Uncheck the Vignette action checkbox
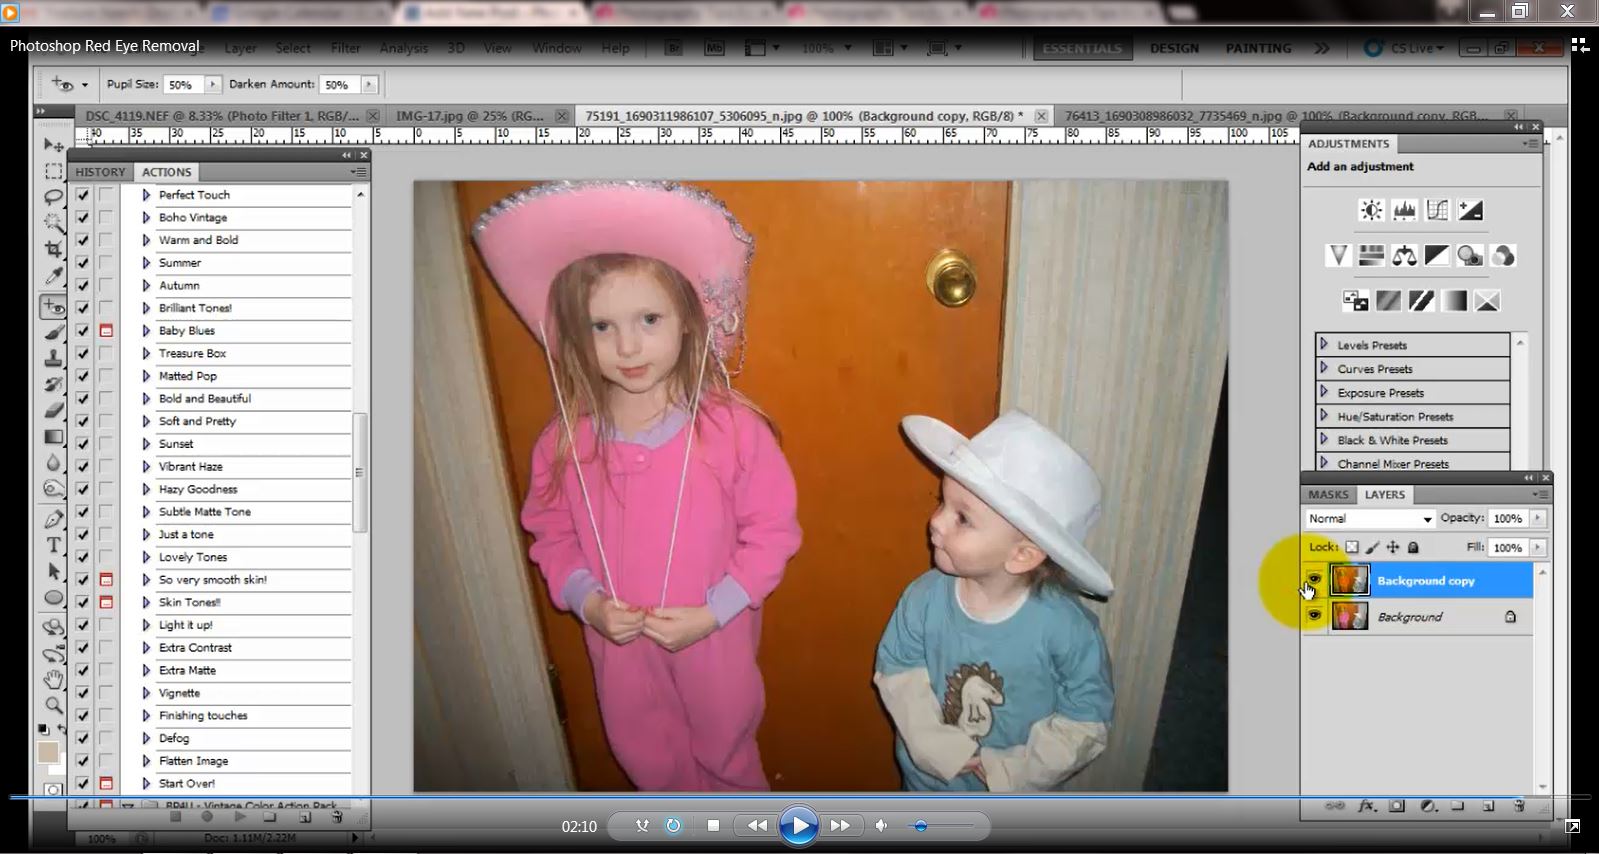 coord(83,692)
